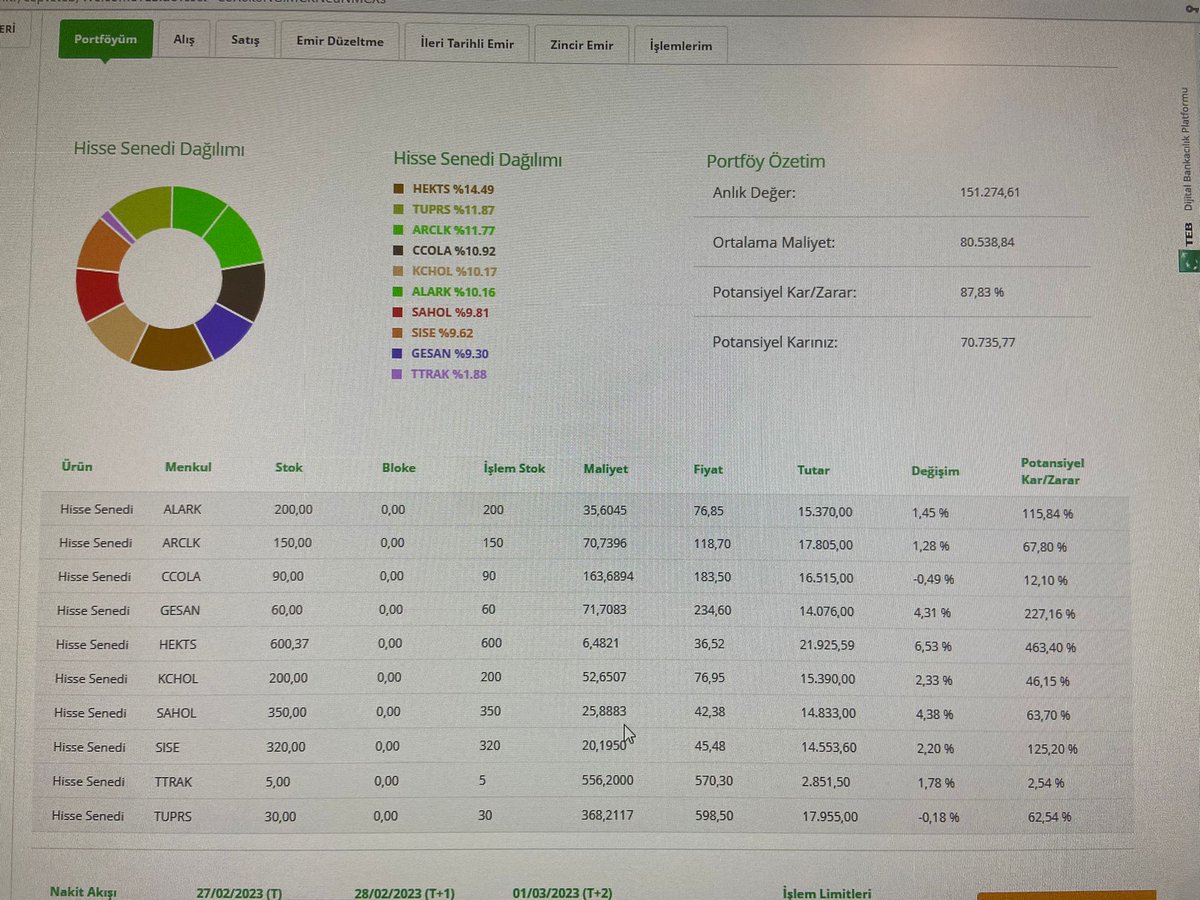Click SISE total amount 14.553,60
The image size is (1200, 900).
pos(827,747)
